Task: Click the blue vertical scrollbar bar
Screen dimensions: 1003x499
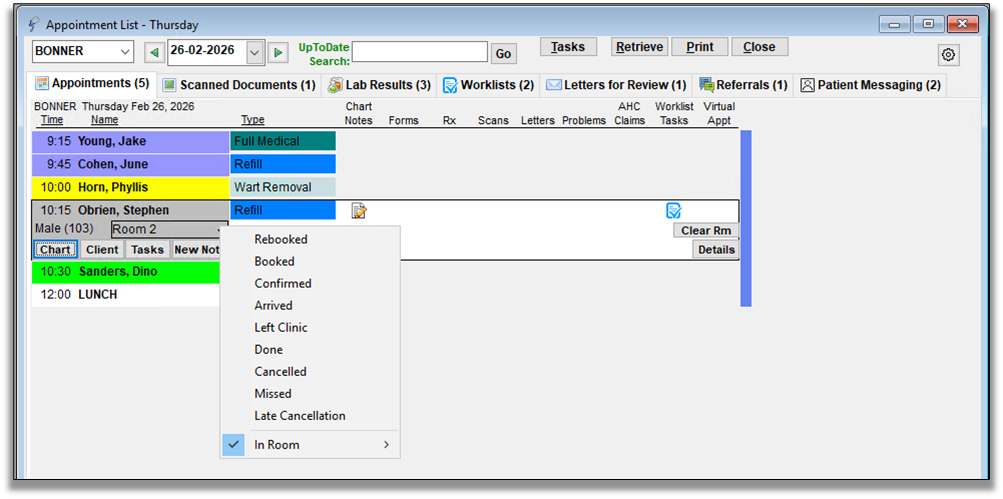Action: pyautogui.click(x=744, y=218)
